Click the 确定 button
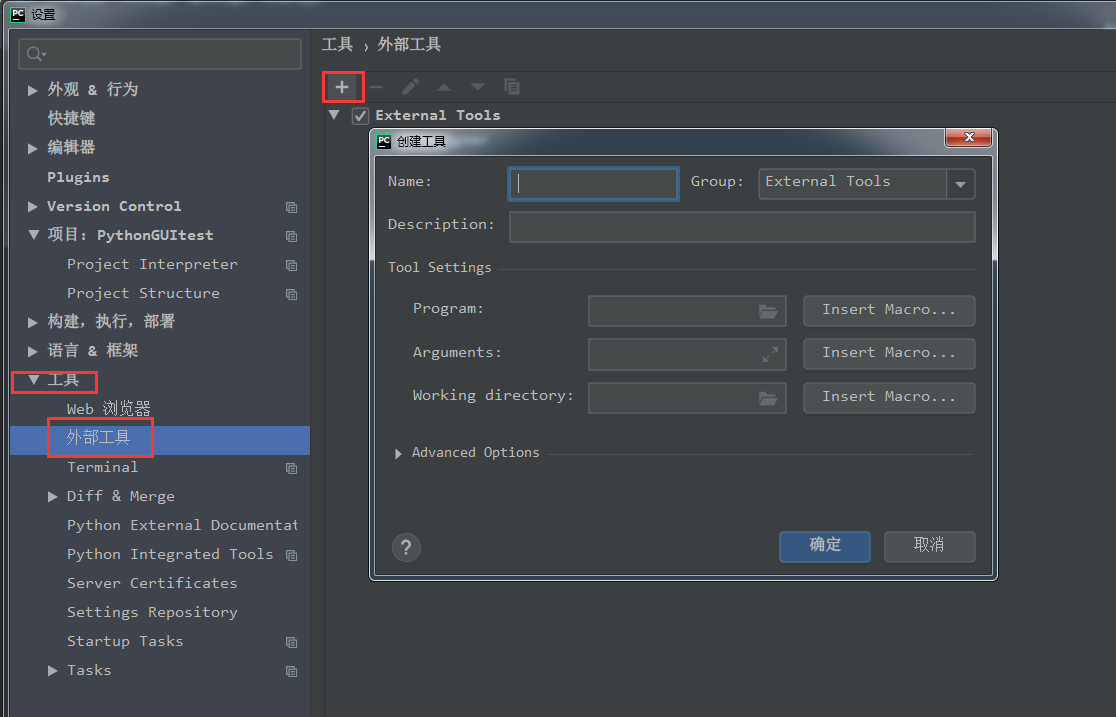This screenshot has width=1116, height=717. click(x=825, y=546)
